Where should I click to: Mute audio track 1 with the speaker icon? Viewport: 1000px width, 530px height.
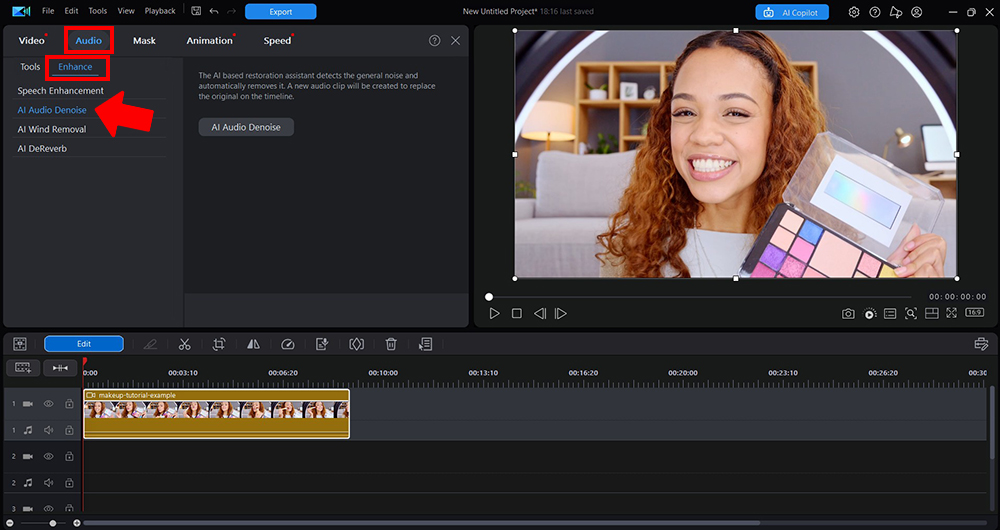point(48,430)
